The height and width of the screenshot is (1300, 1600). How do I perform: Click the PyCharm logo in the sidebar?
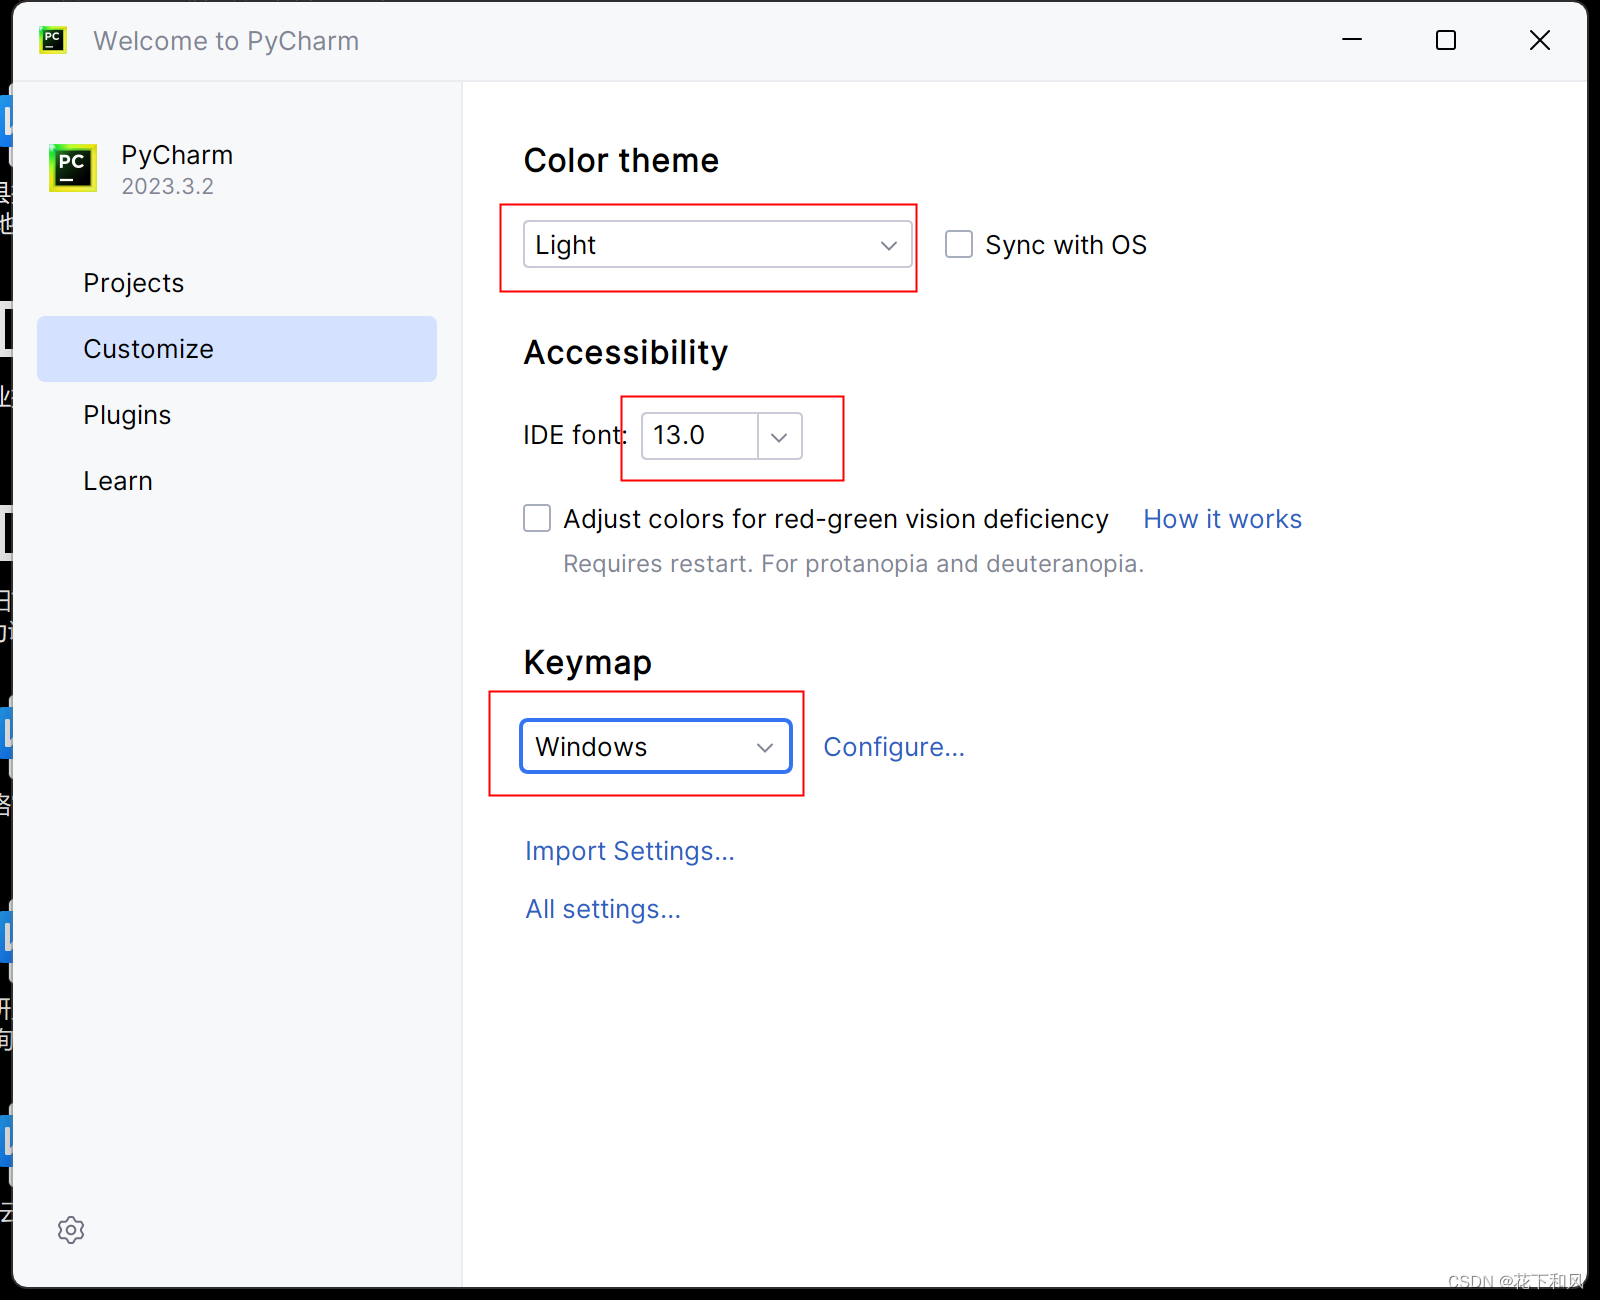click(73, 168)
